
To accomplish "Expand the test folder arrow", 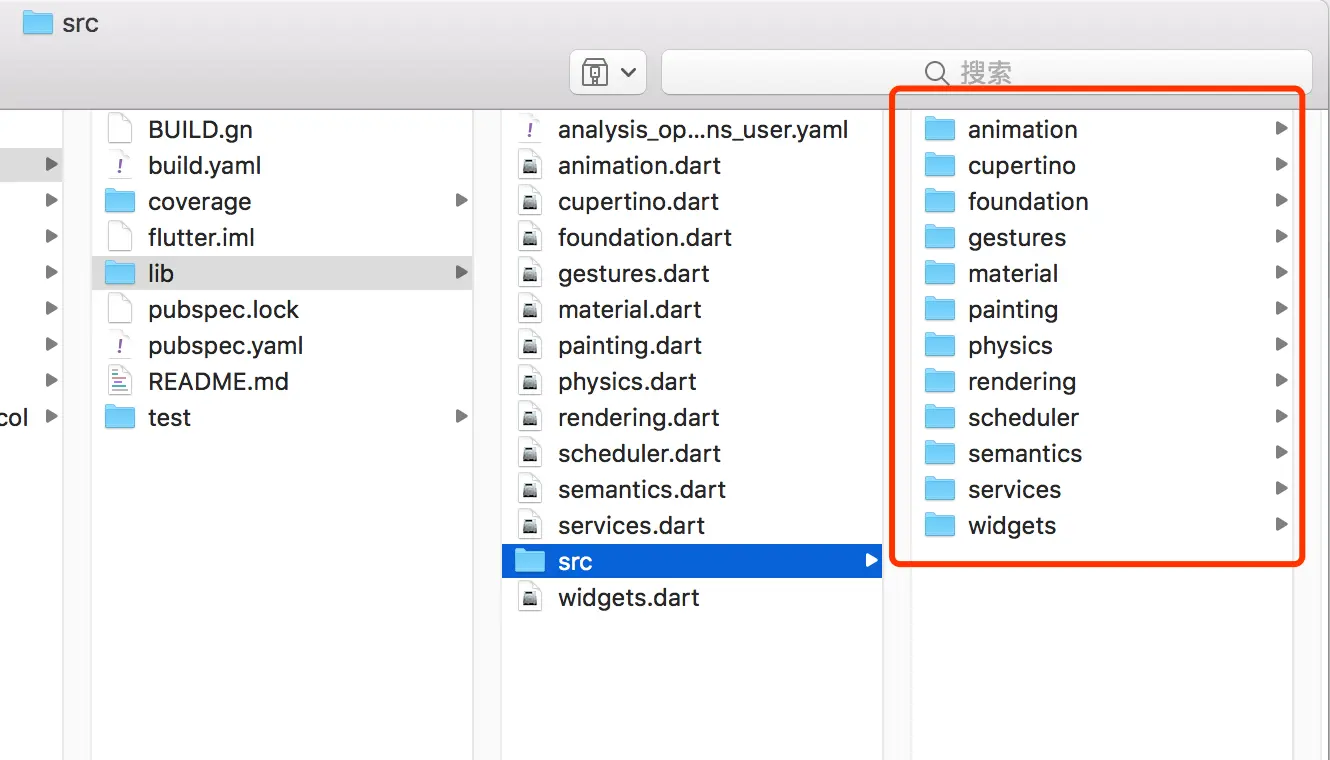I will [x=461, y=416].
